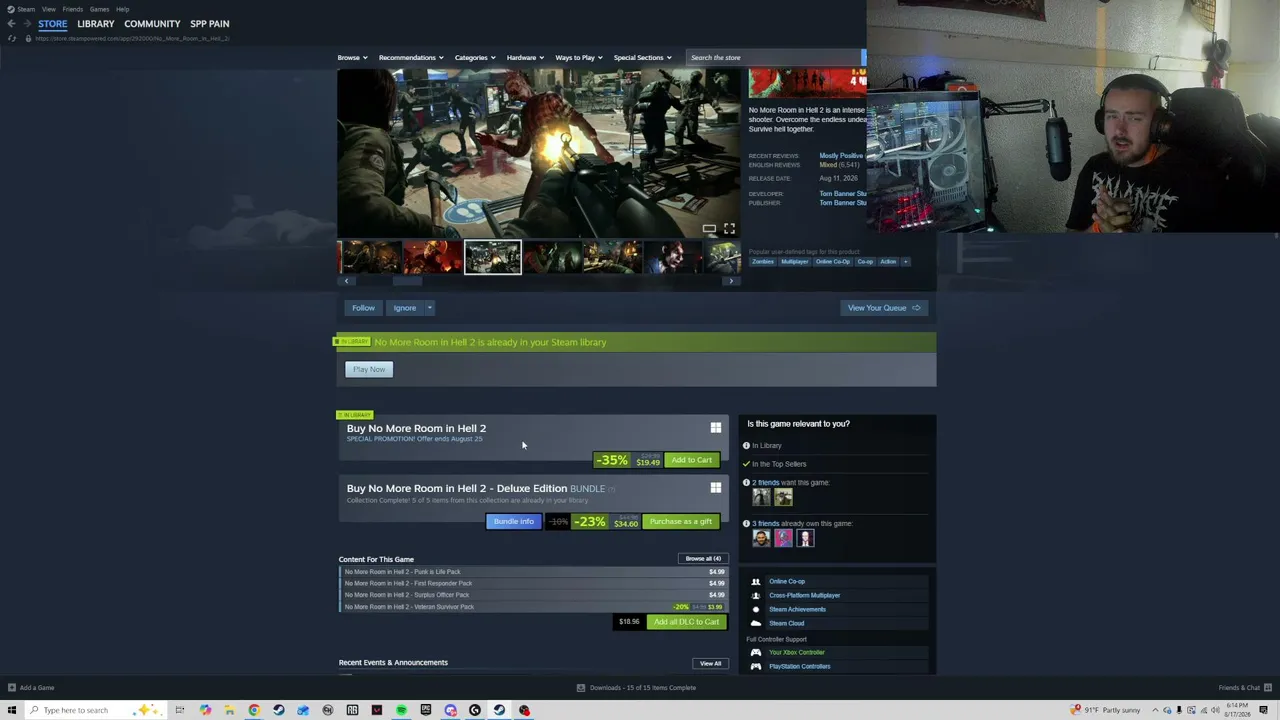Open the Steam Achievements feature link
The width and height of the screenshot is (1280, 720).
click(x=797, y=609)
